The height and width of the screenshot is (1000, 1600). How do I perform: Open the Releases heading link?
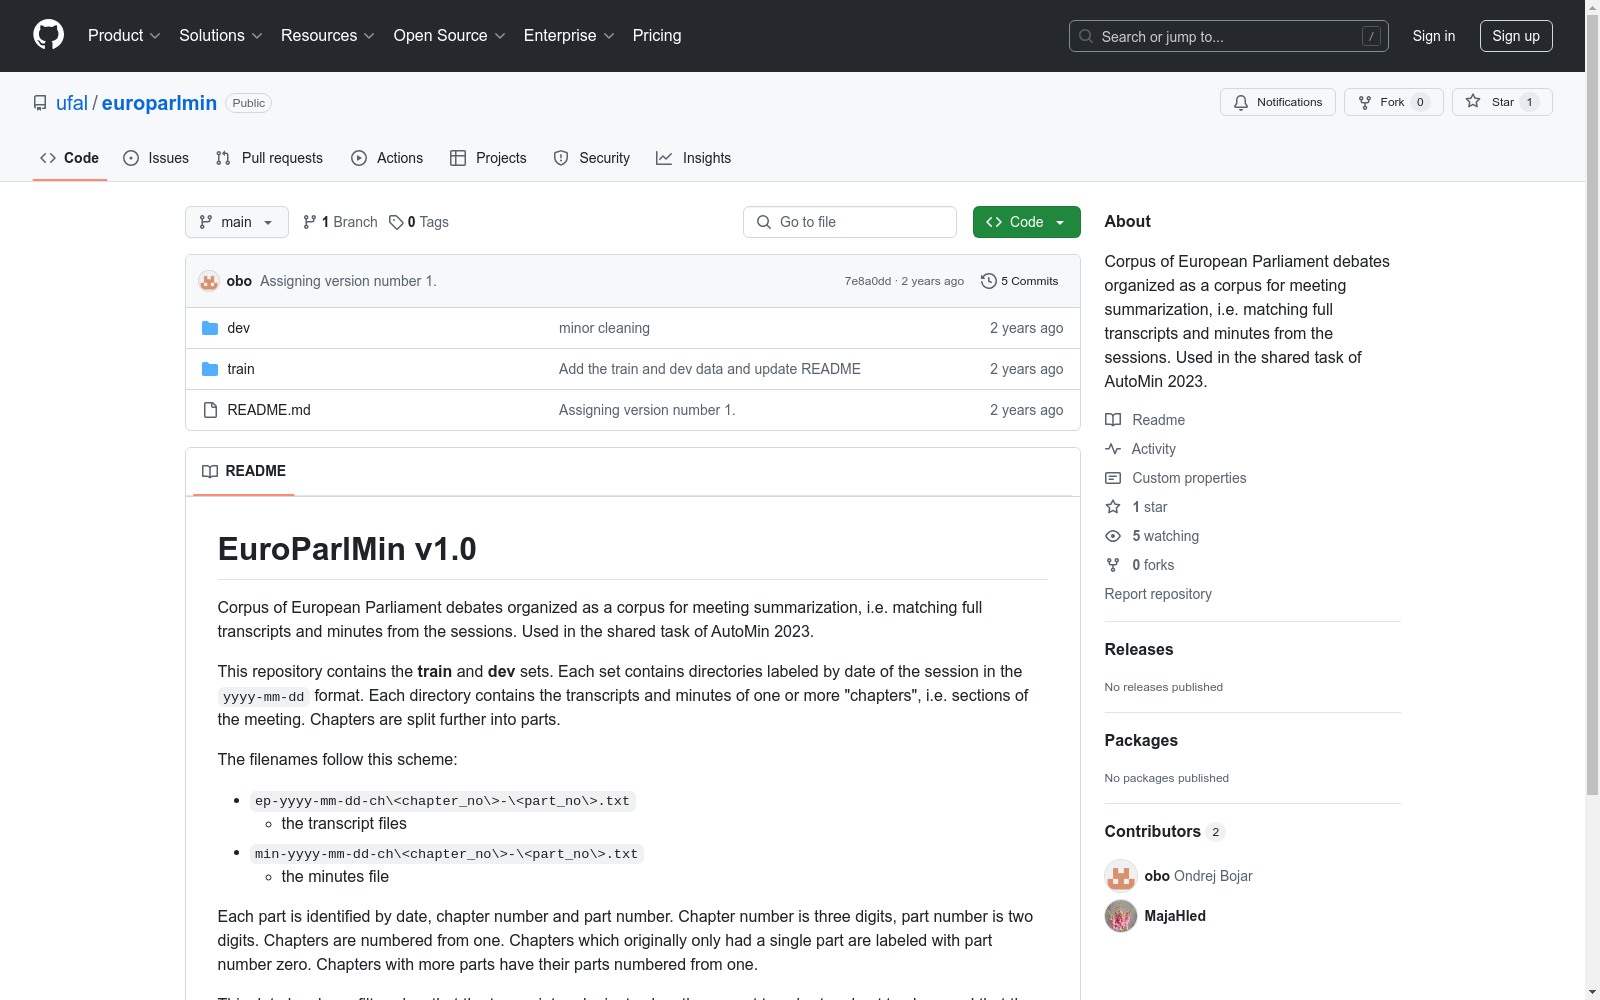1139,649
